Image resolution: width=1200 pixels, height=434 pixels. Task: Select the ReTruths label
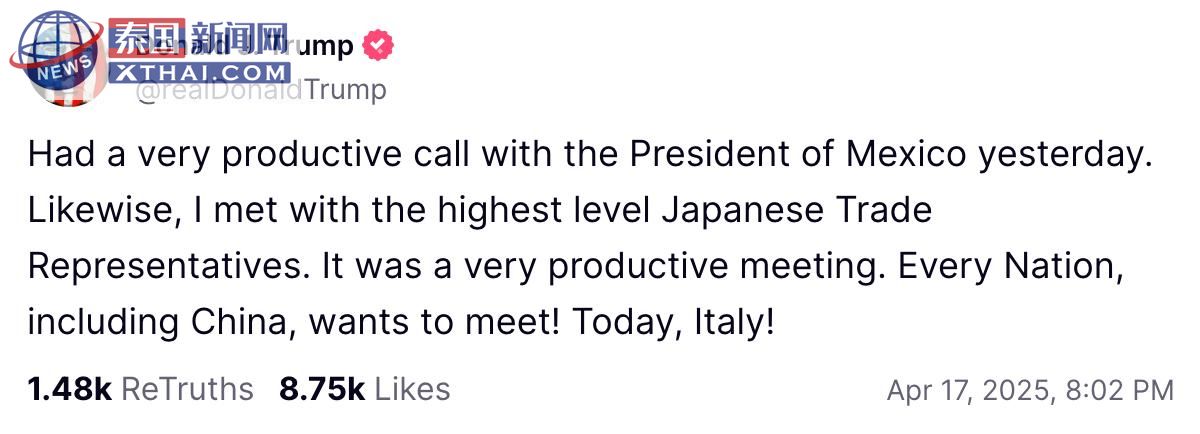[x=187, y=389]
